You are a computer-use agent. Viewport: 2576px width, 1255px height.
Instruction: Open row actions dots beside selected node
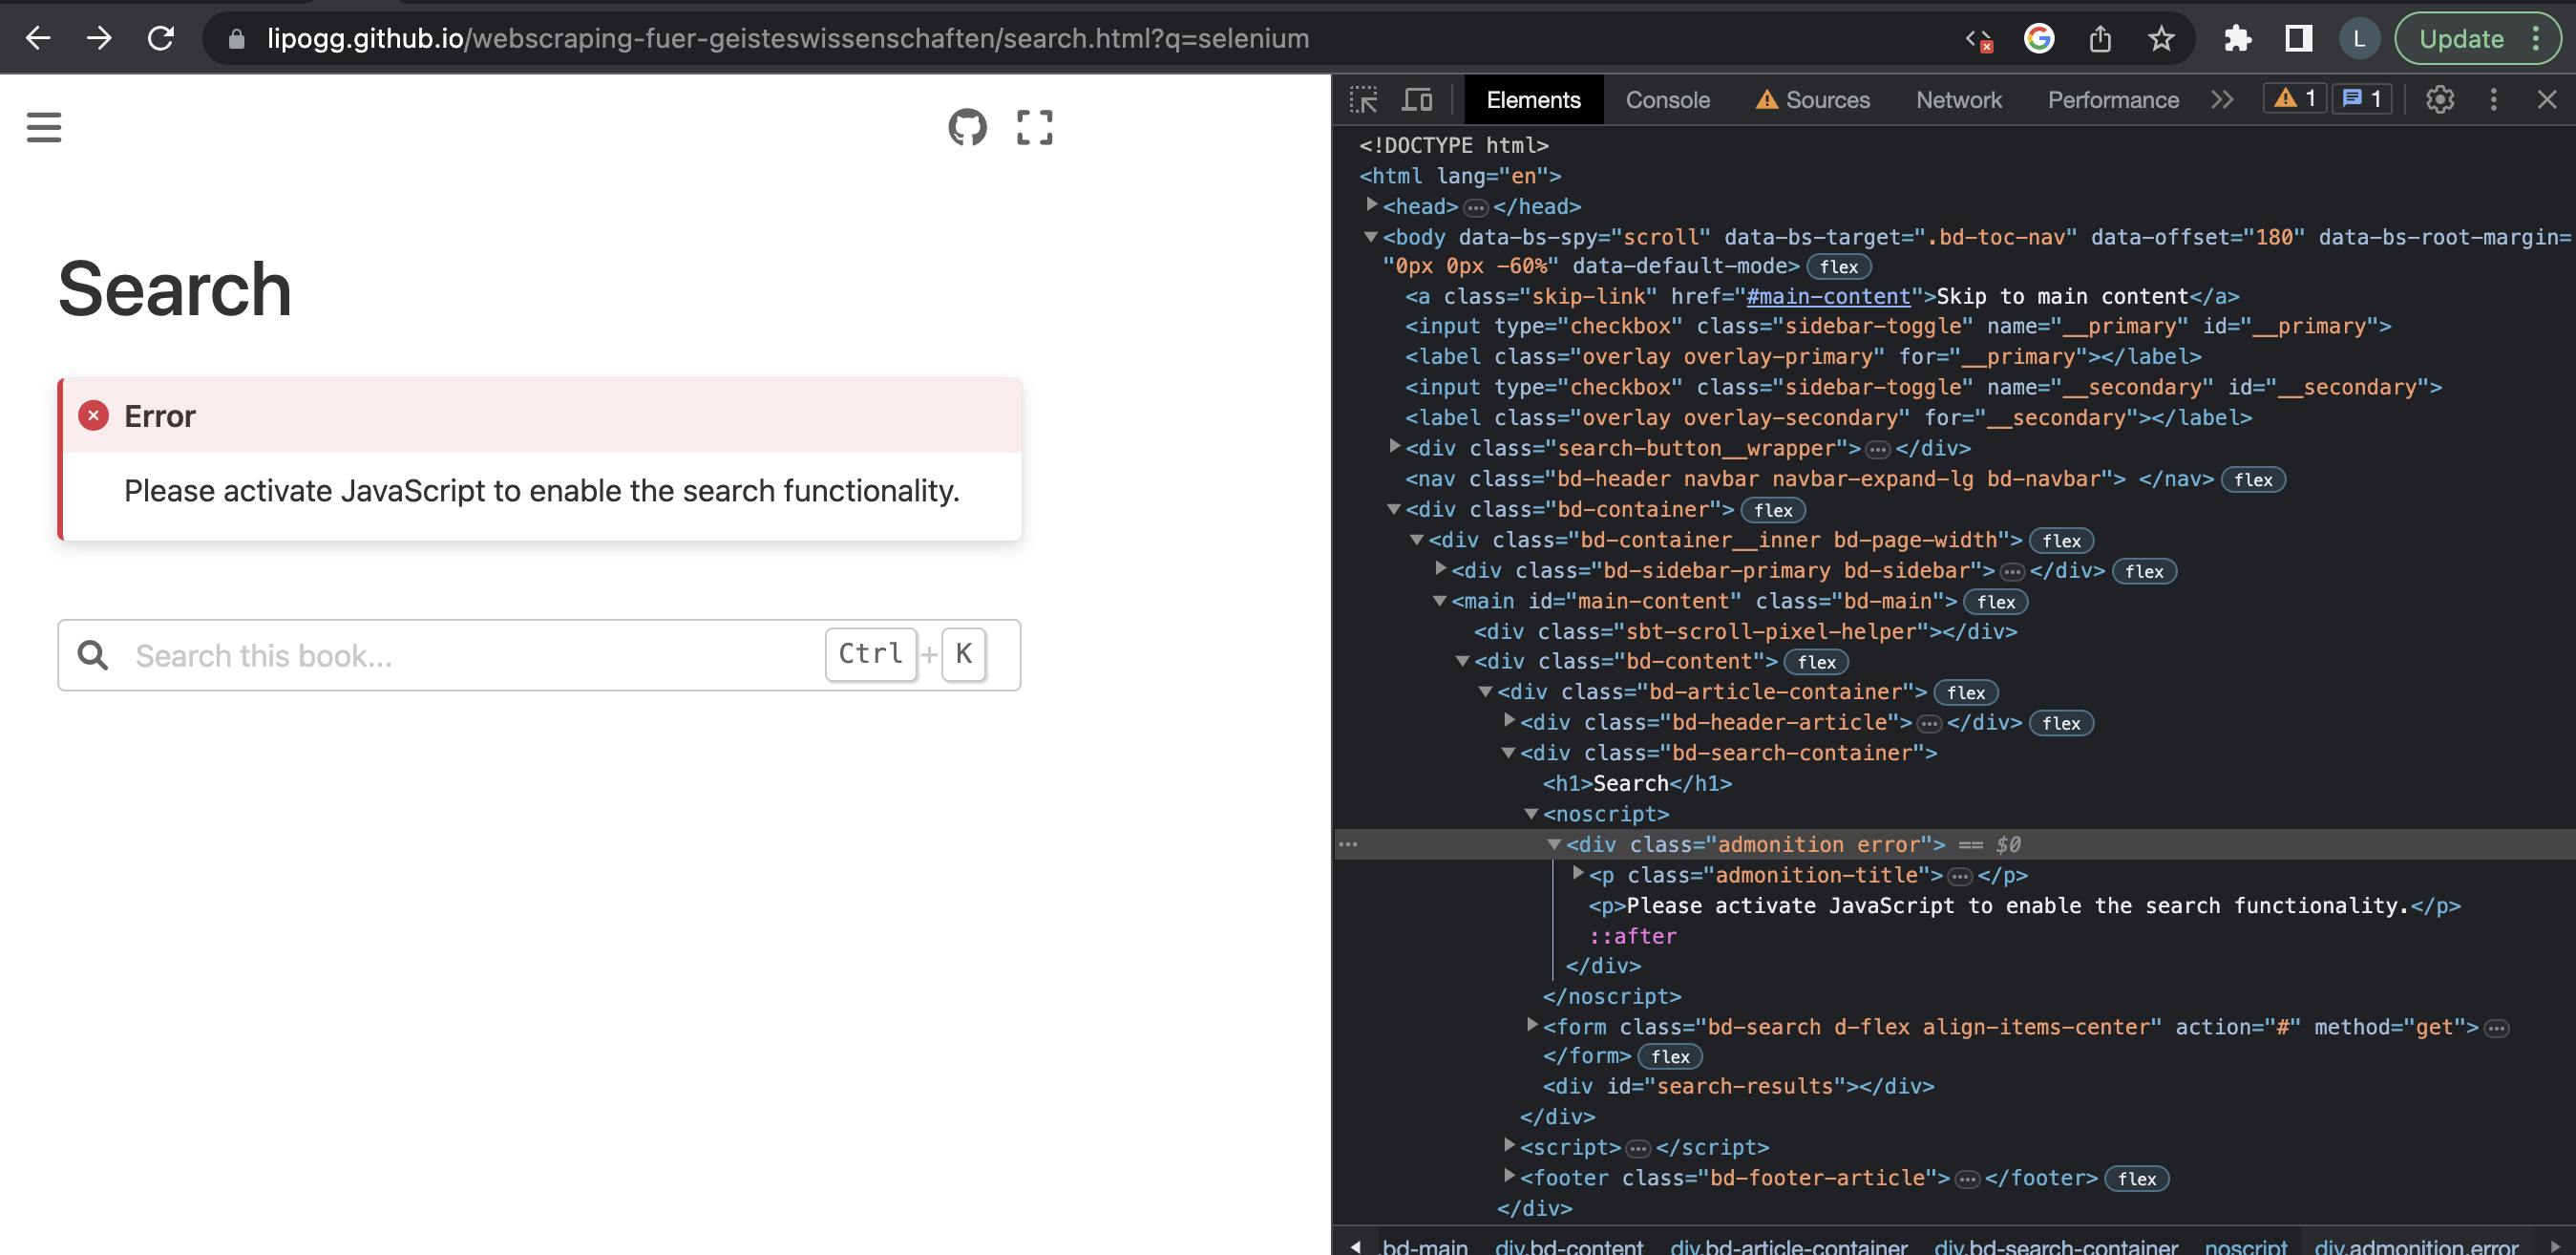click(1348, 844)
